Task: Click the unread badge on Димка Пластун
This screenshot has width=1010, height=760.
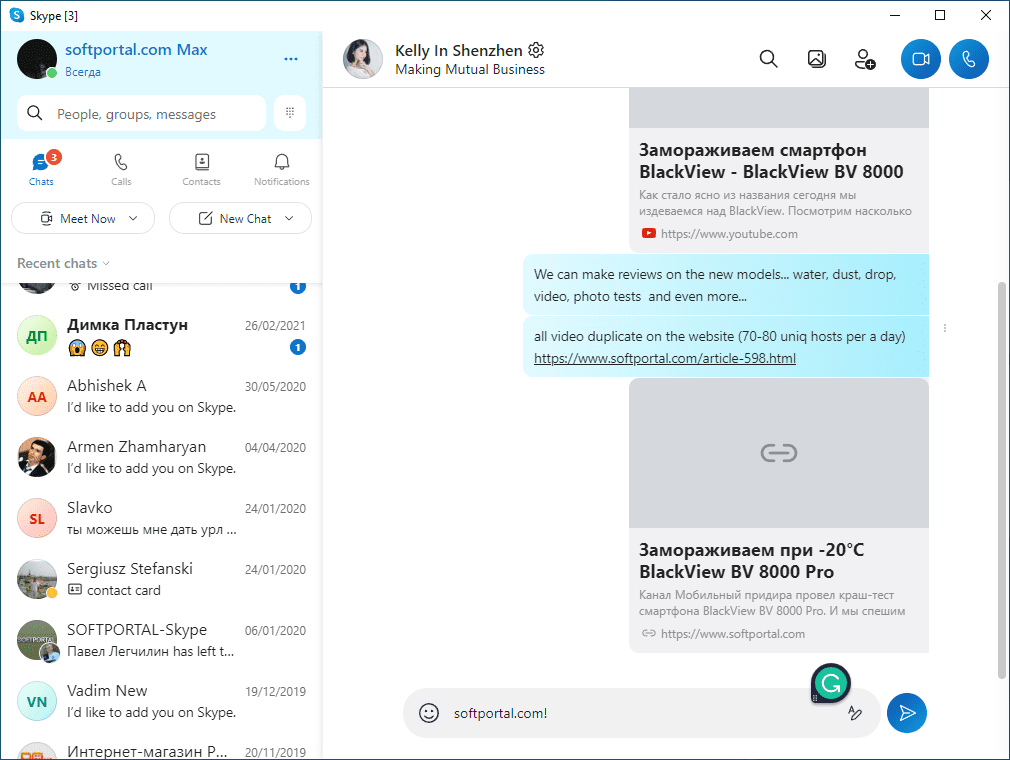Action: point(298,348)
